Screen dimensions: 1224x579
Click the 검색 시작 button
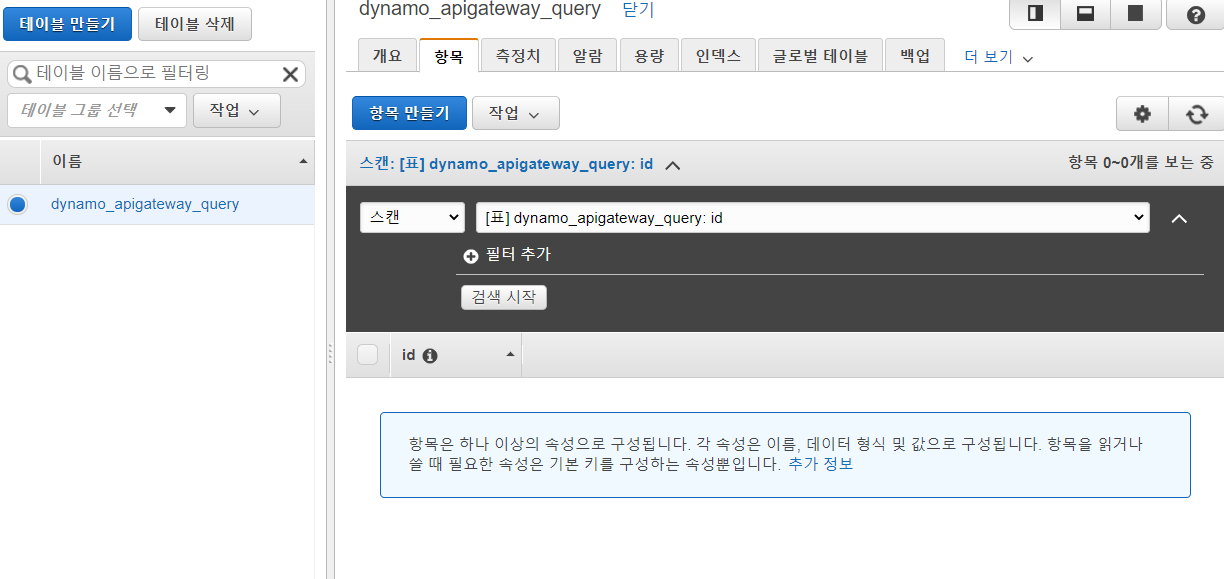coord(504,297)
